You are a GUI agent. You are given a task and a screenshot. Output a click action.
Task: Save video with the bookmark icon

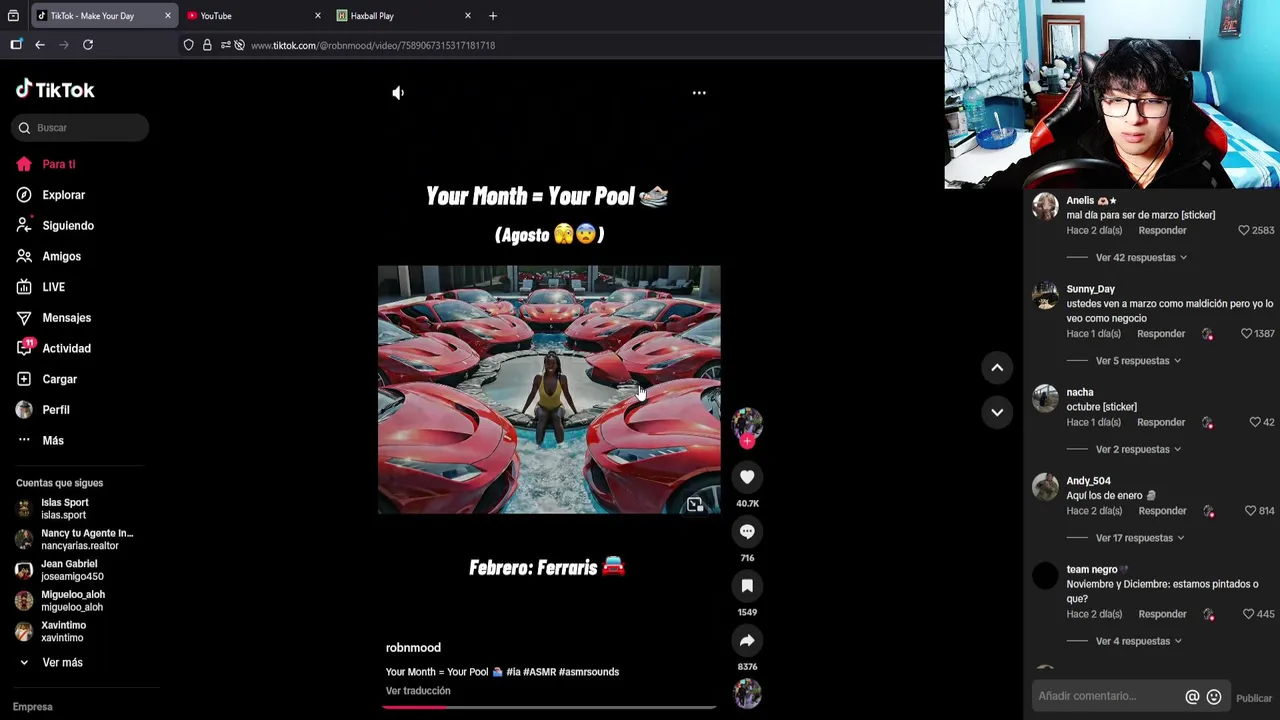[747, 586]
